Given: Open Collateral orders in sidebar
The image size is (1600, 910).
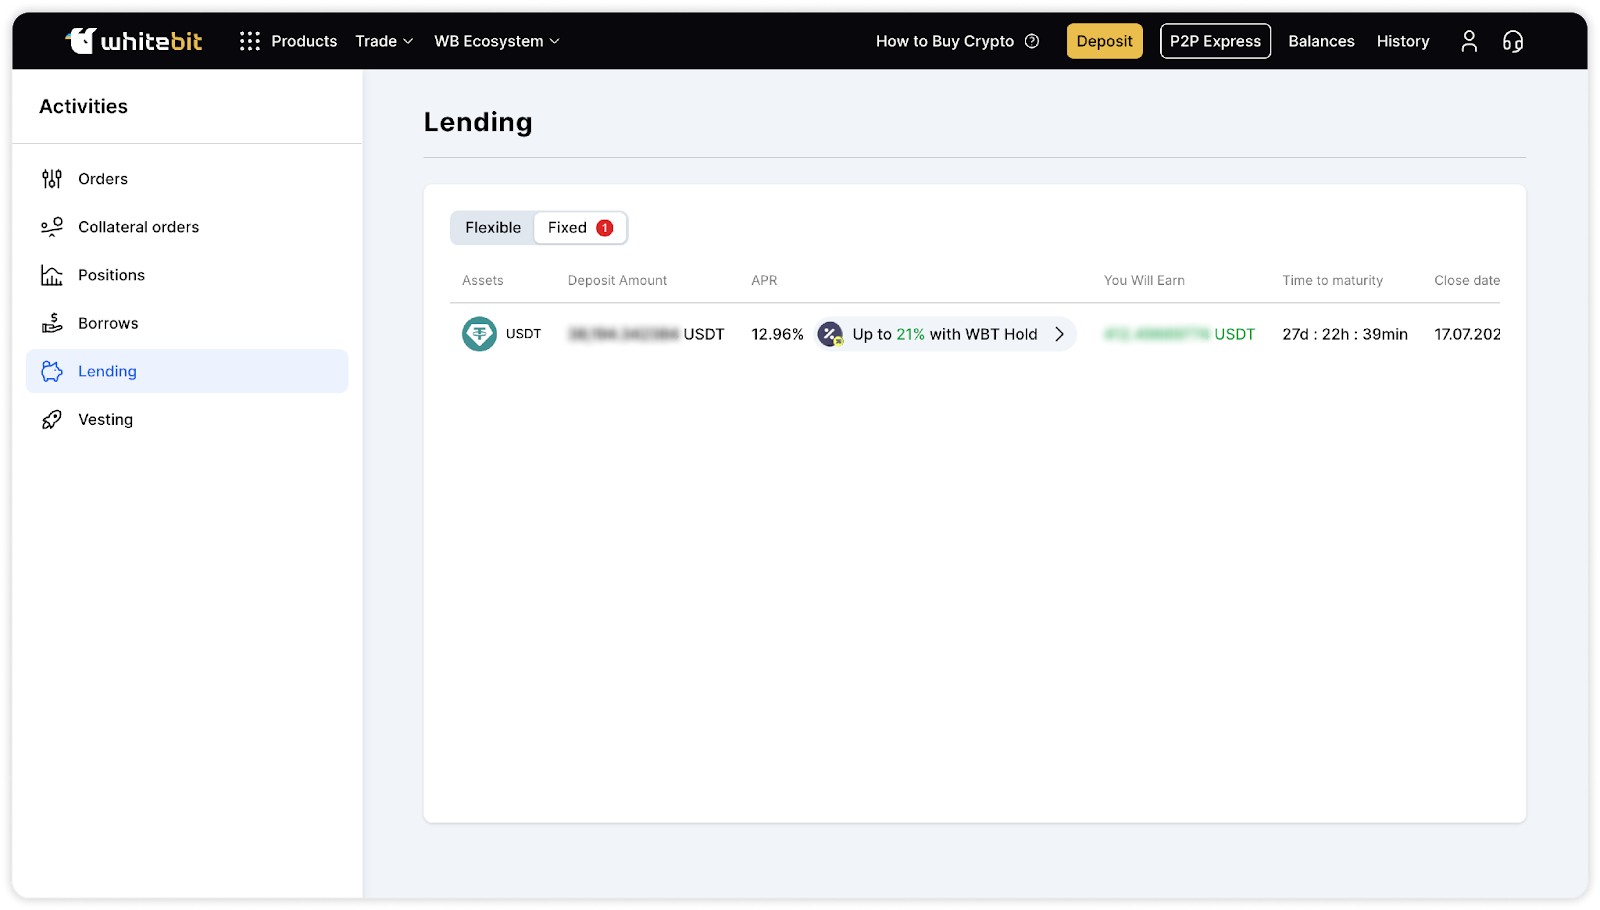Looking at the screenshot, I should pyautogui.click(x=138, y=227).
